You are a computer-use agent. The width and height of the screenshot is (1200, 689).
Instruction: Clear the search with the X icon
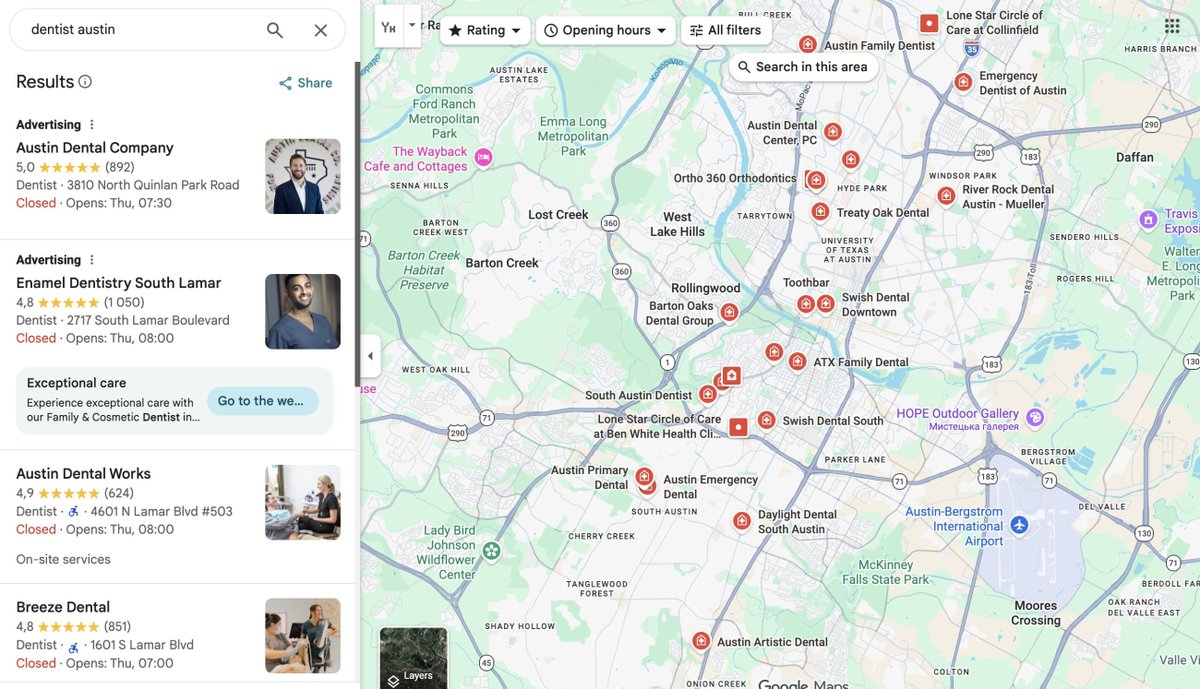[x=321, y=30]
